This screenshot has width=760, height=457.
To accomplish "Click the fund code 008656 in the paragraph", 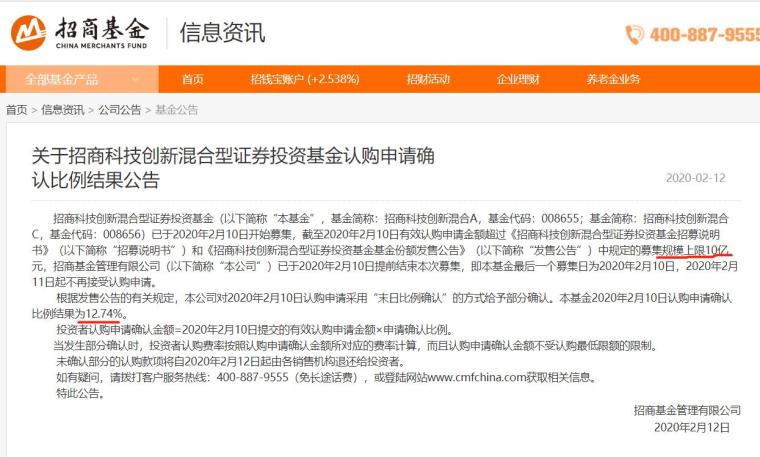I will pyautogui.click(x=124, y=235).
